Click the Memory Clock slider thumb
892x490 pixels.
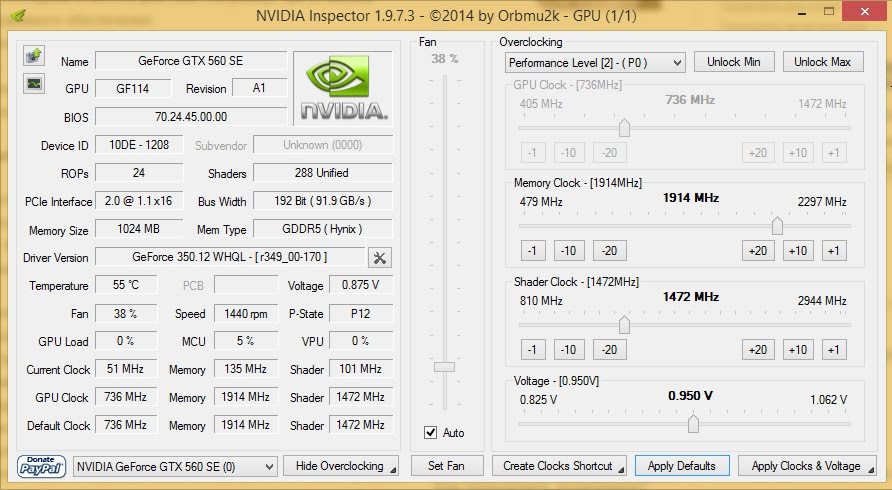coord(777,225)
